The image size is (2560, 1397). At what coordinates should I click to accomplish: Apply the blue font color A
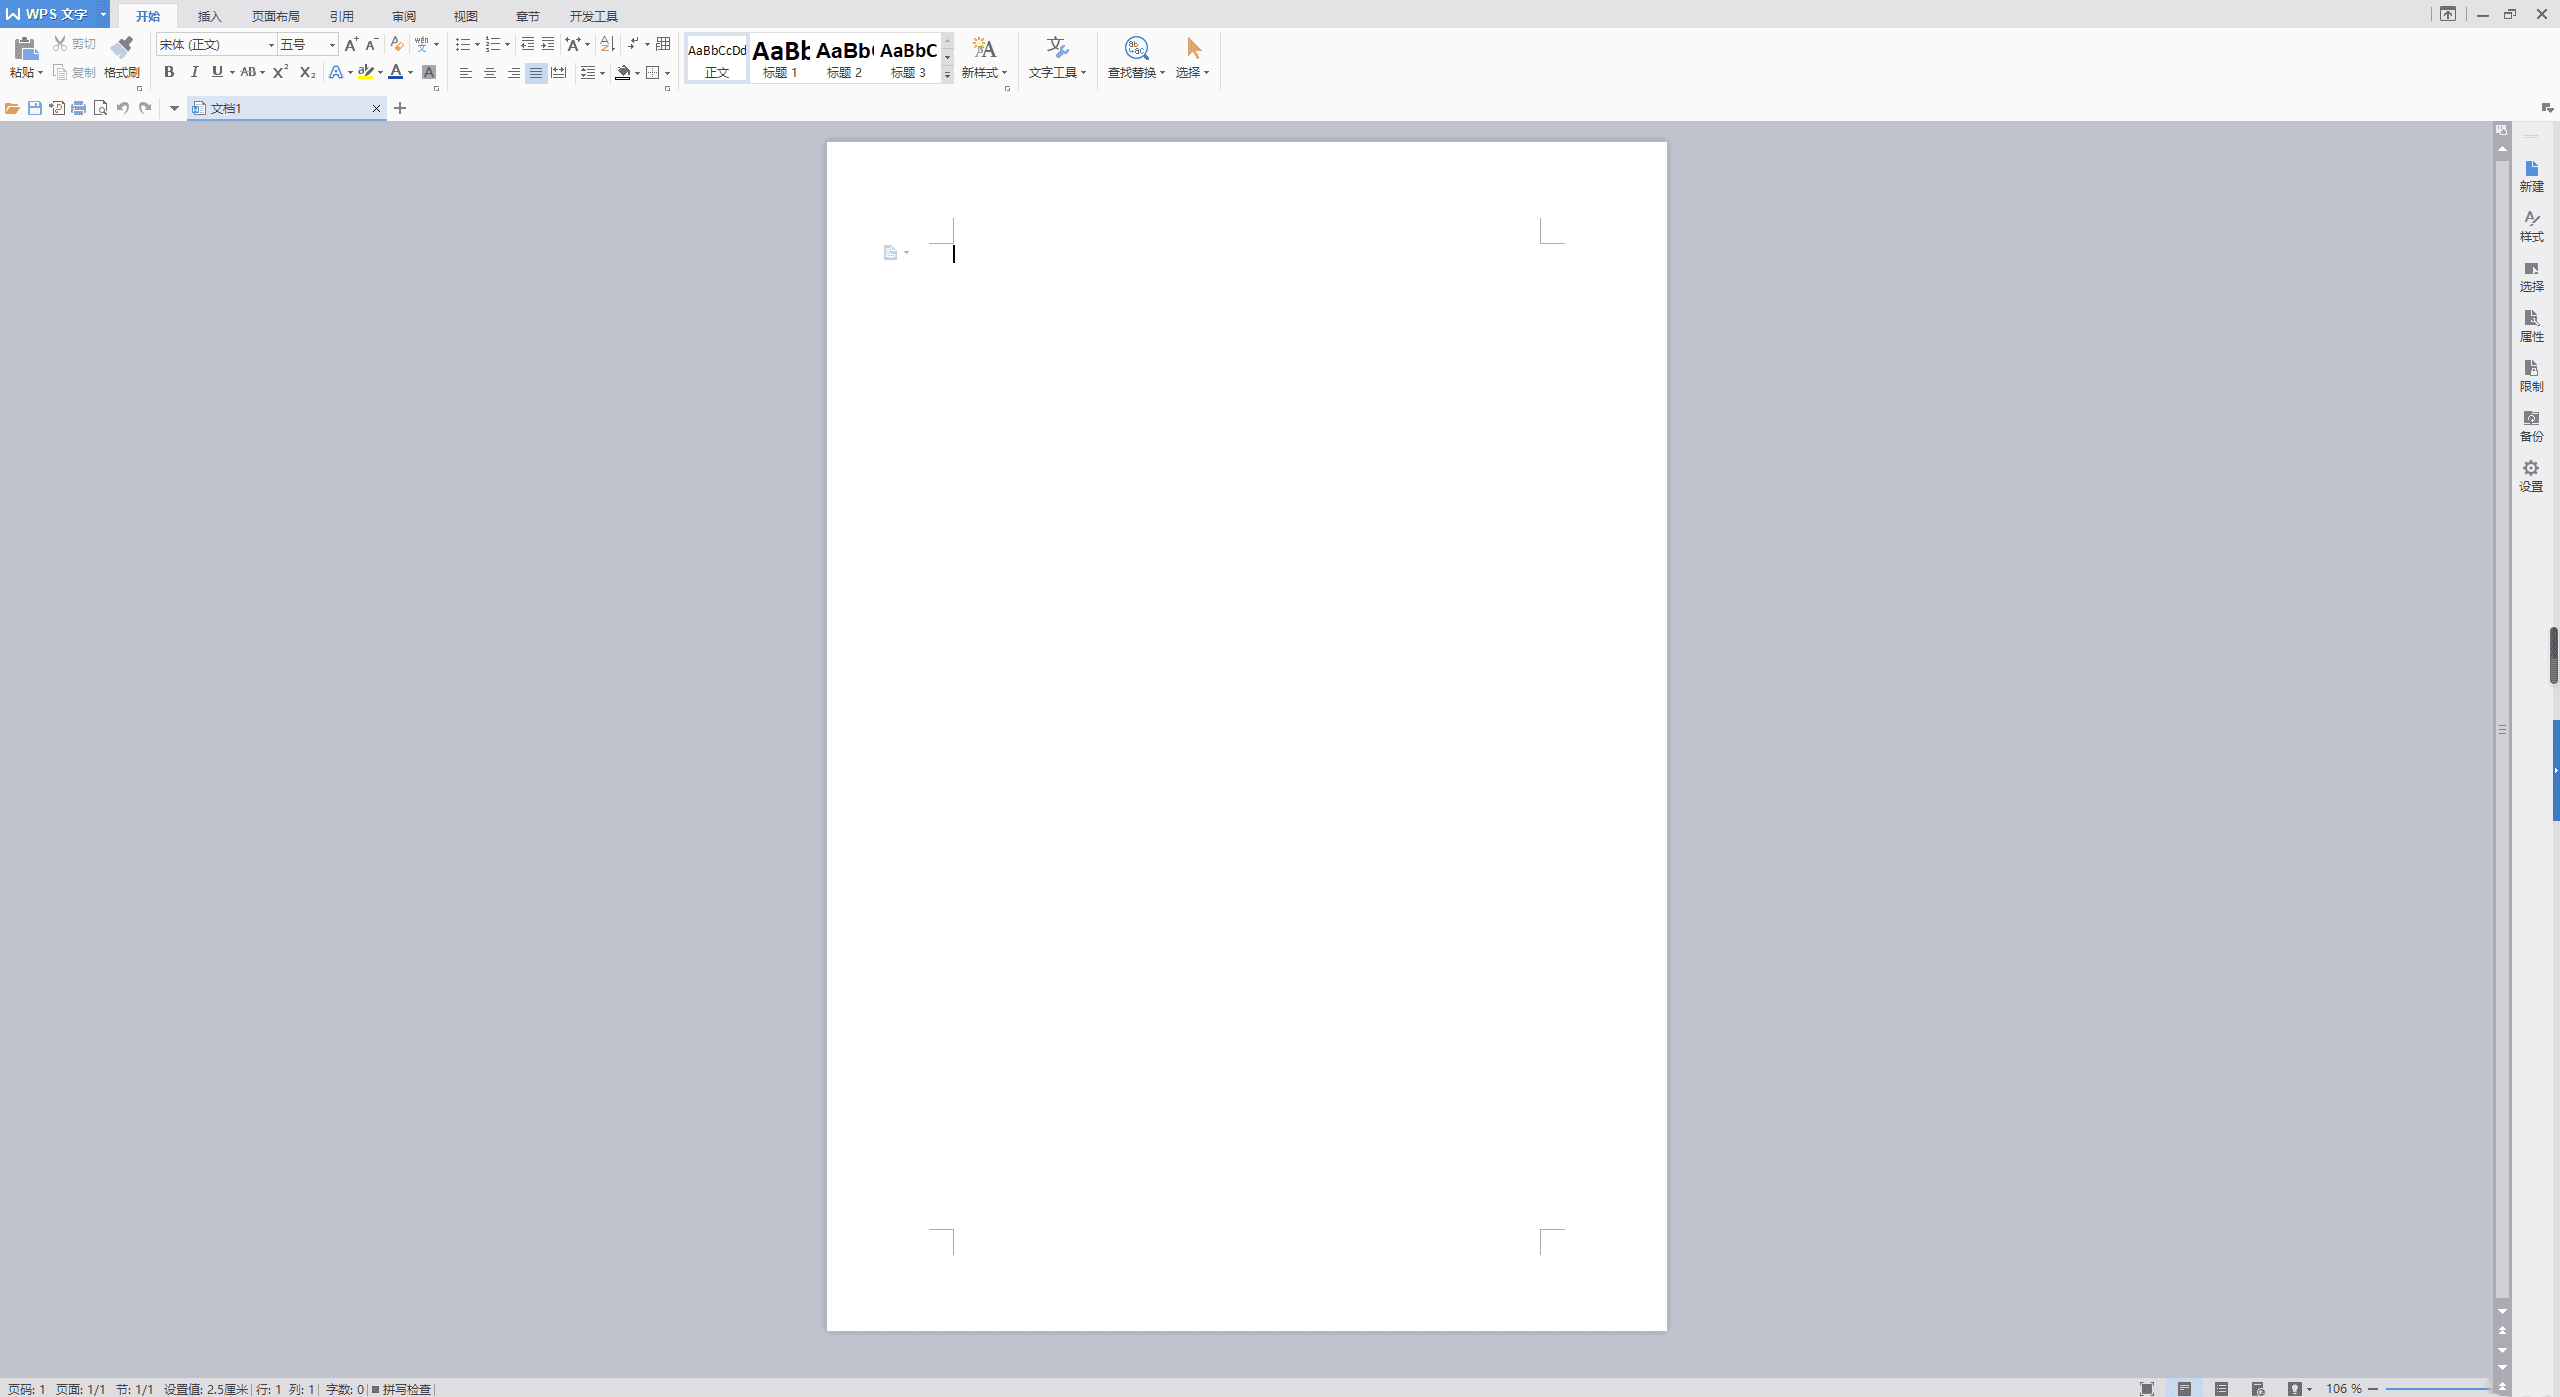tap(396, 72)
